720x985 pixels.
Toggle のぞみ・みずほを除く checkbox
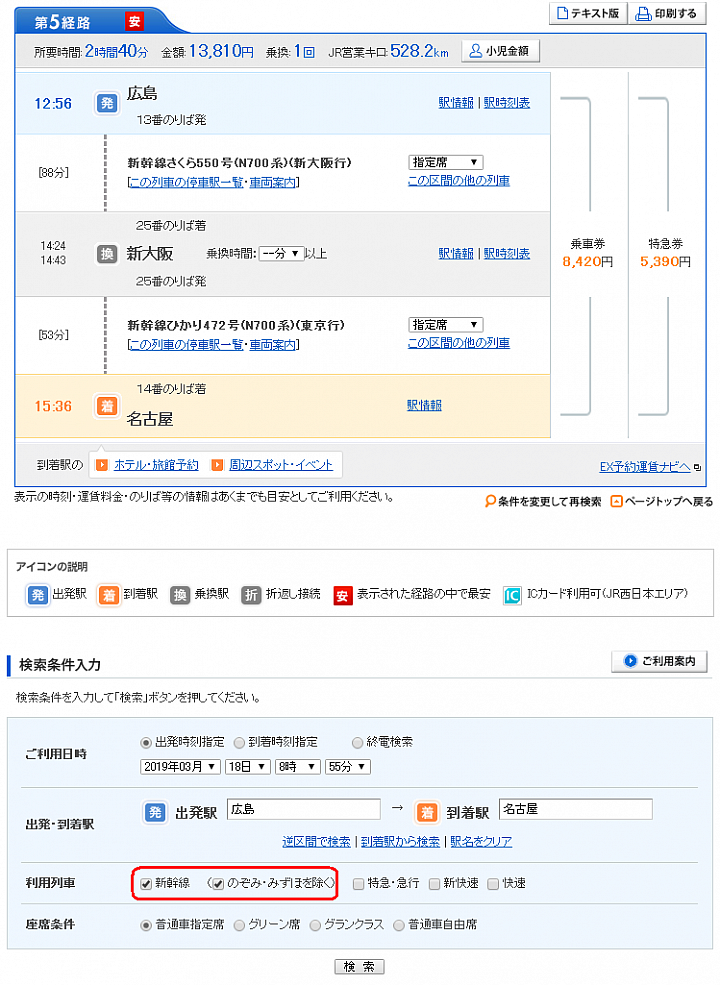217,884
